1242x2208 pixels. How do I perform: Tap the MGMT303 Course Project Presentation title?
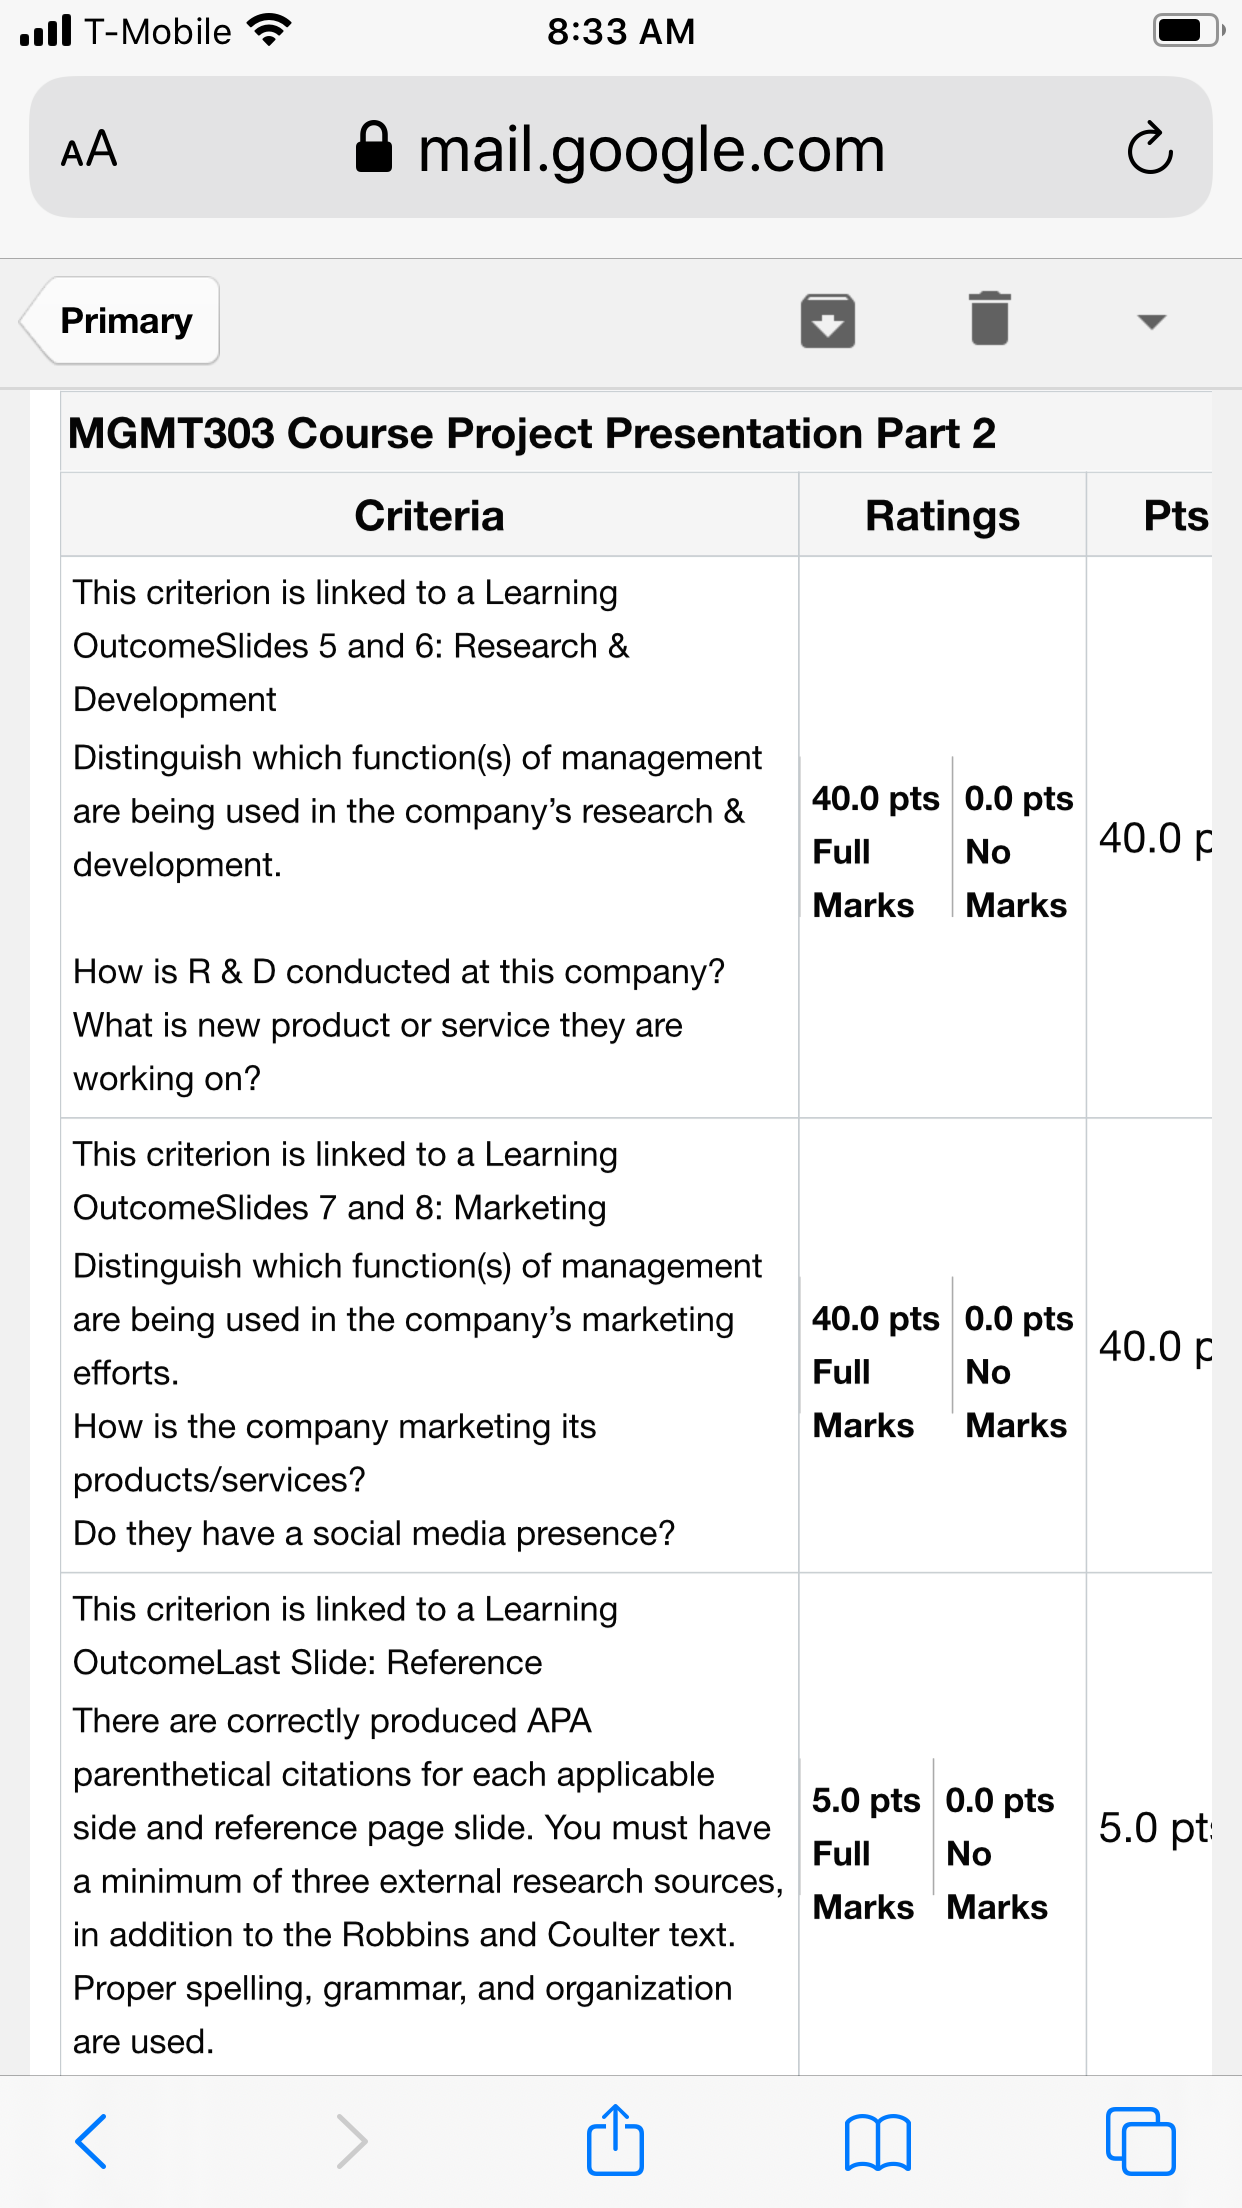tap(532, 434)
